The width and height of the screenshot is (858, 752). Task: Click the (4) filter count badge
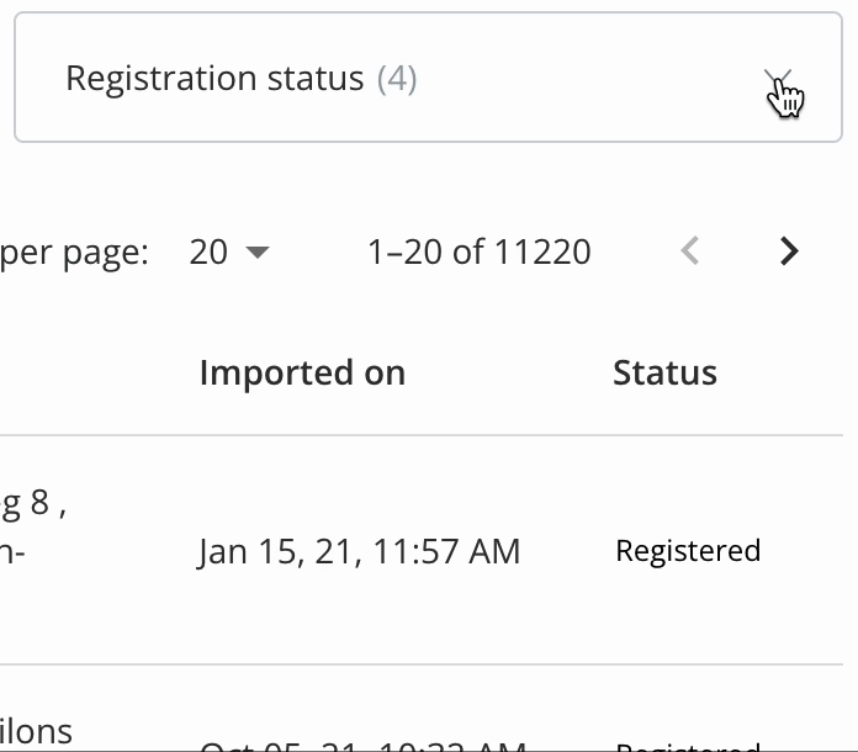click(x=397, y=78)
